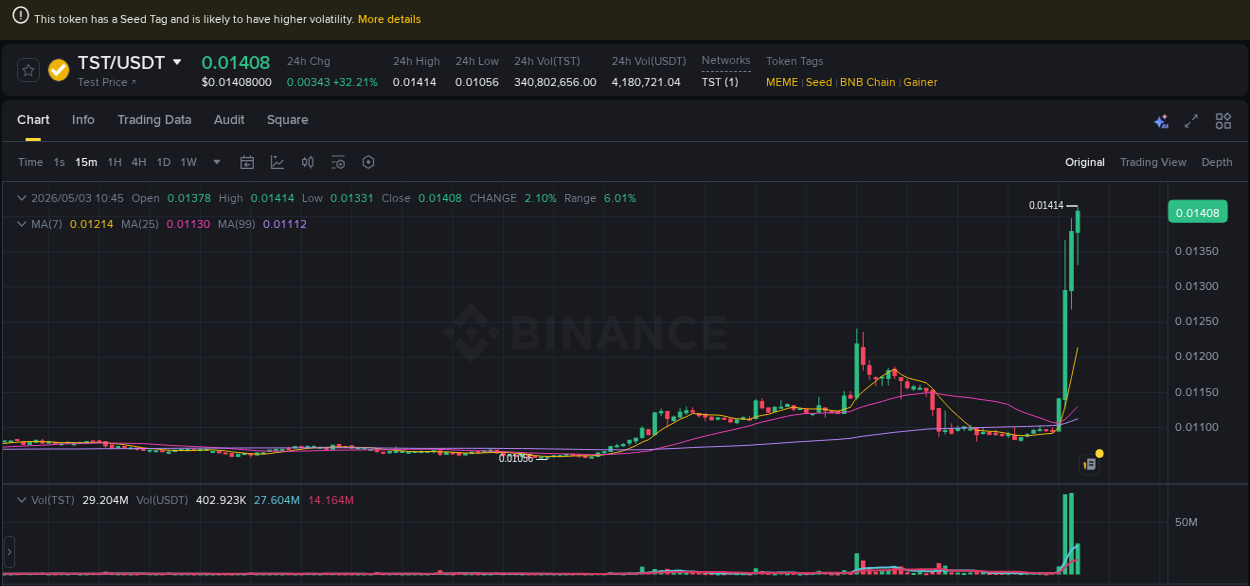This screenshot has height=586, width=1250.
Task: Click the Gainer token tag
Action: pyautogui.click(x=920, y=82)
